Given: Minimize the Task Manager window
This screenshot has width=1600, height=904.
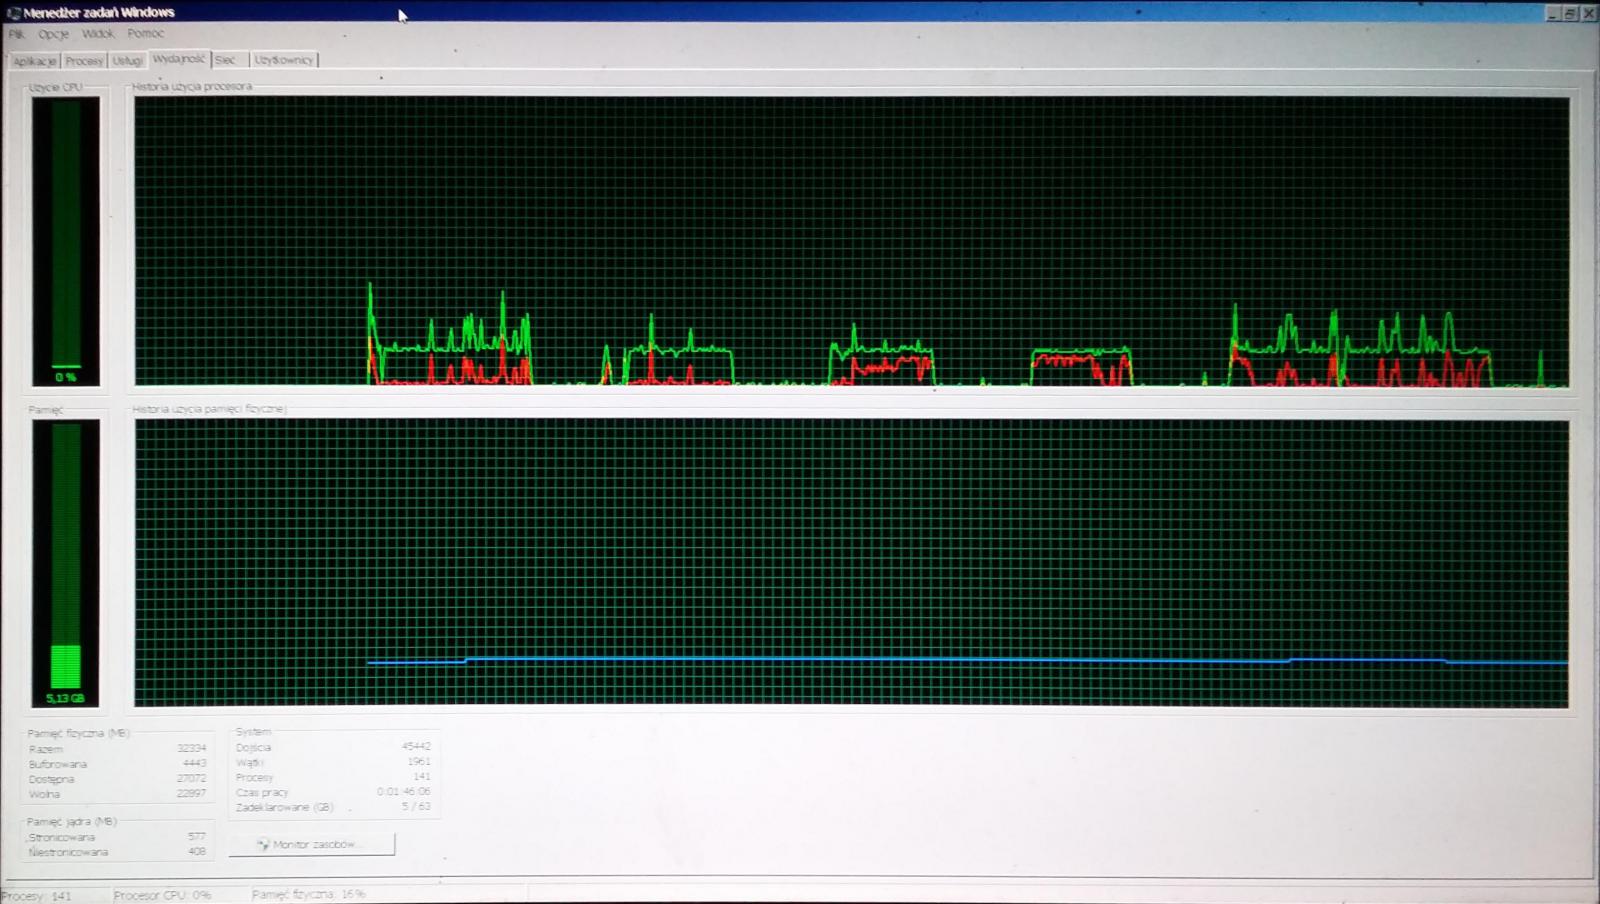Looking at the screenshot, I should [1553, 13].
